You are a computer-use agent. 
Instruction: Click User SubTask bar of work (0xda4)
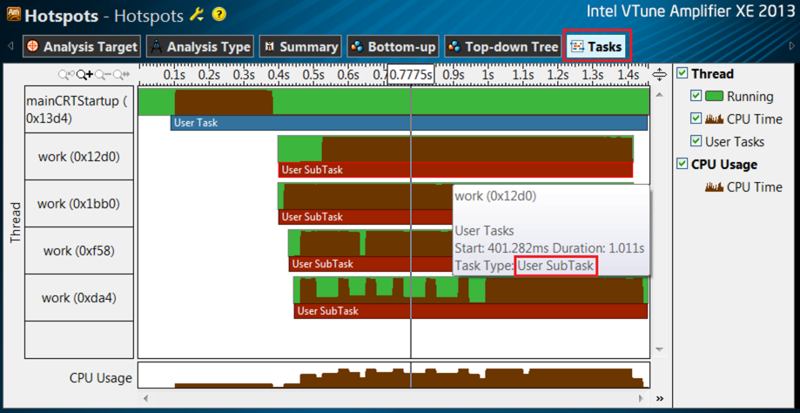coord(471,311)
